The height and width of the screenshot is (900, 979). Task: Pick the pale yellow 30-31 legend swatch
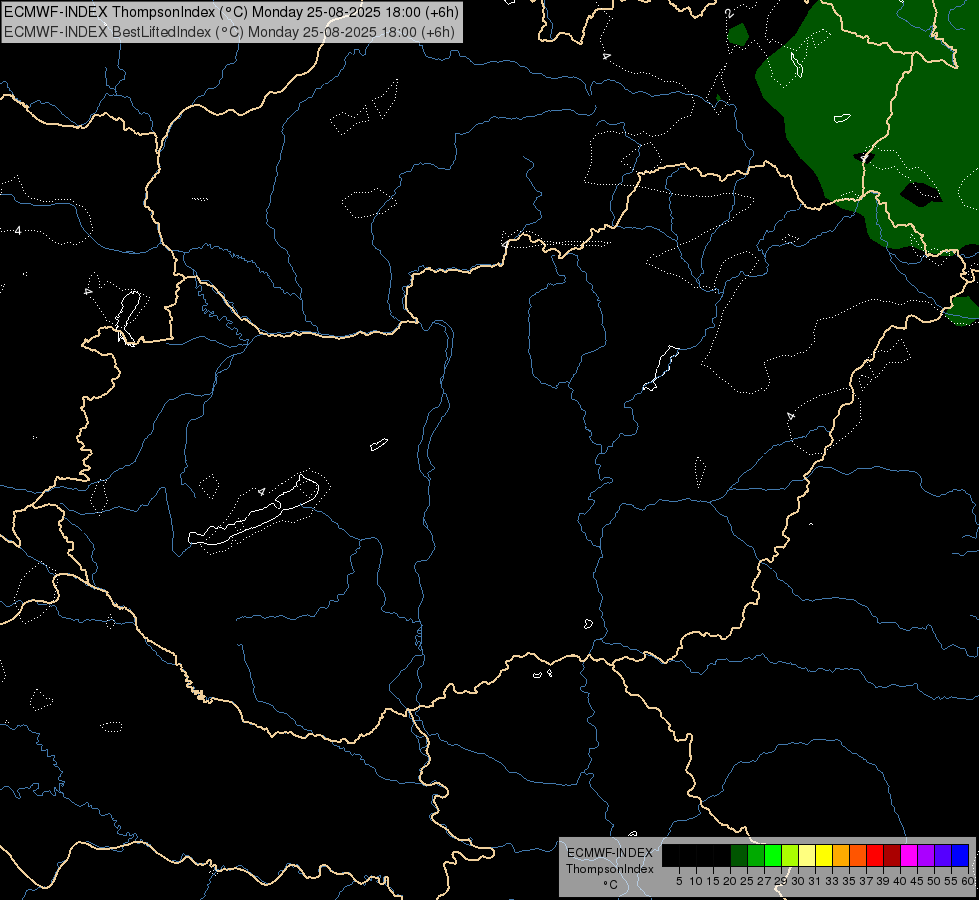click(807, 855)
